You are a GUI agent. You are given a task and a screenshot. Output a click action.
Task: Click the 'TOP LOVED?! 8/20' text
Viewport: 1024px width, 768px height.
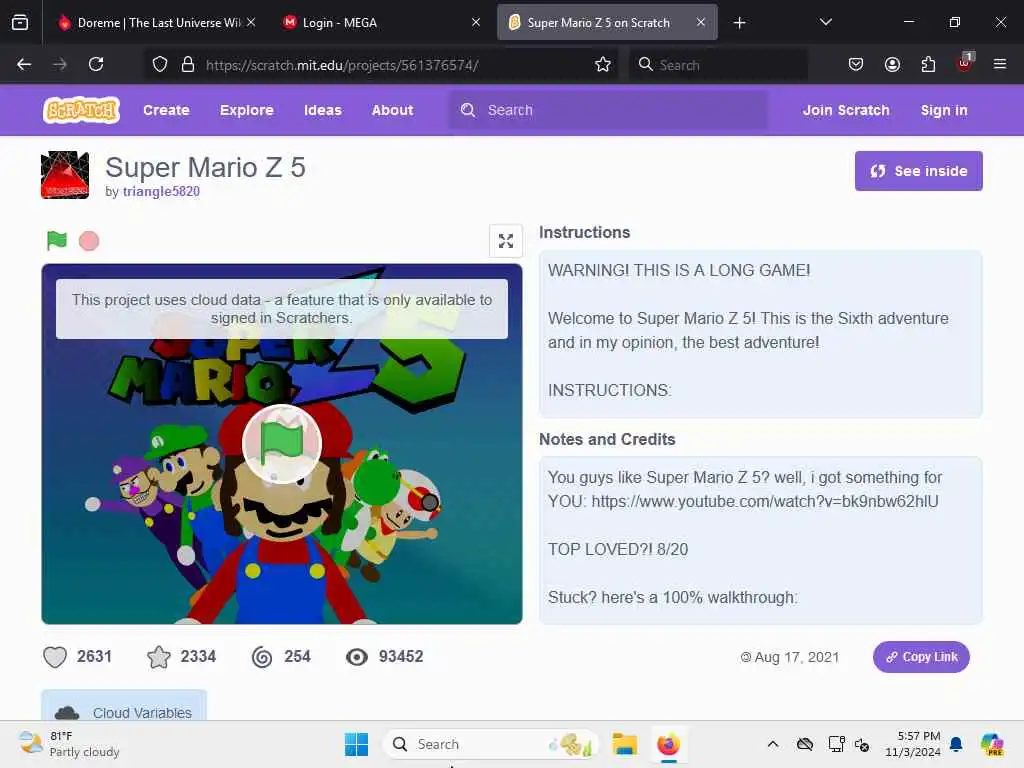pos(618,549)
